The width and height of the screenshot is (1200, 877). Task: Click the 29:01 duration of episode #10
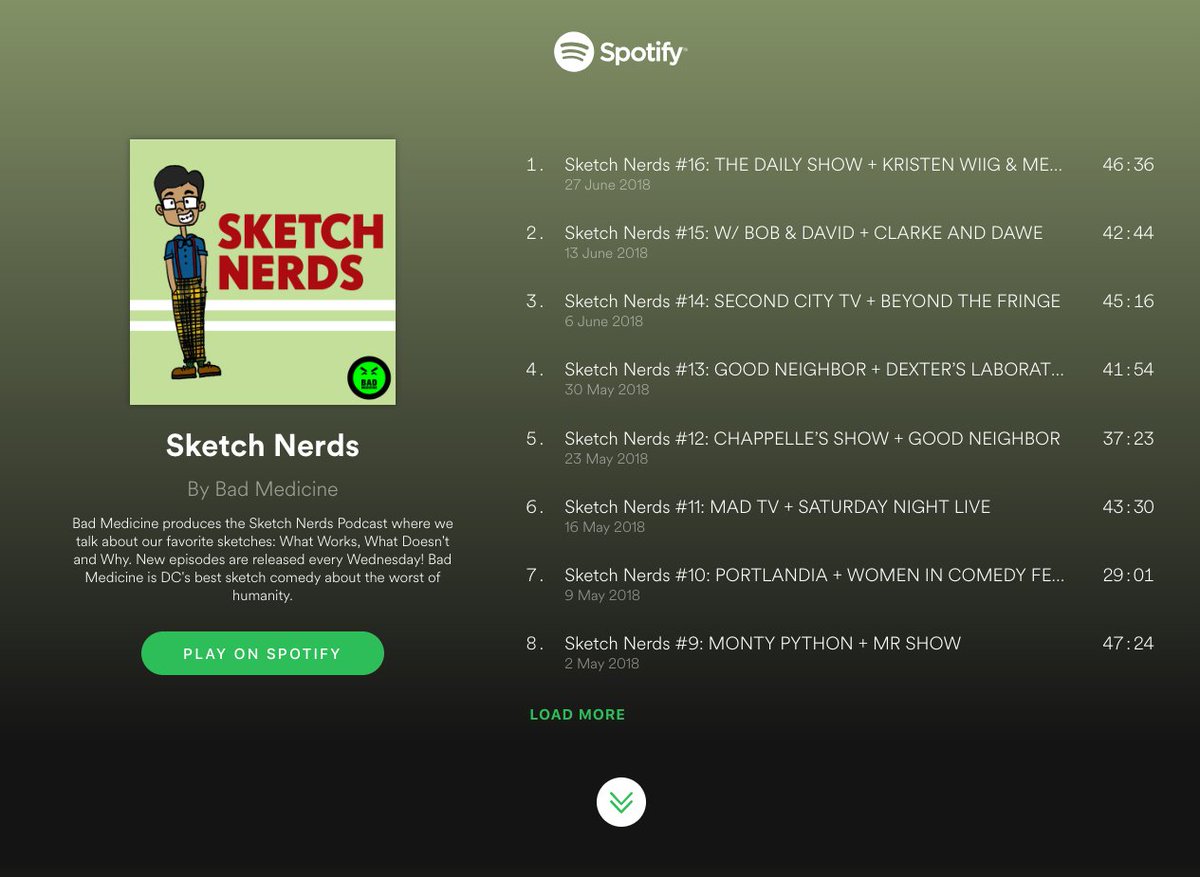[x=1128, y=575]
